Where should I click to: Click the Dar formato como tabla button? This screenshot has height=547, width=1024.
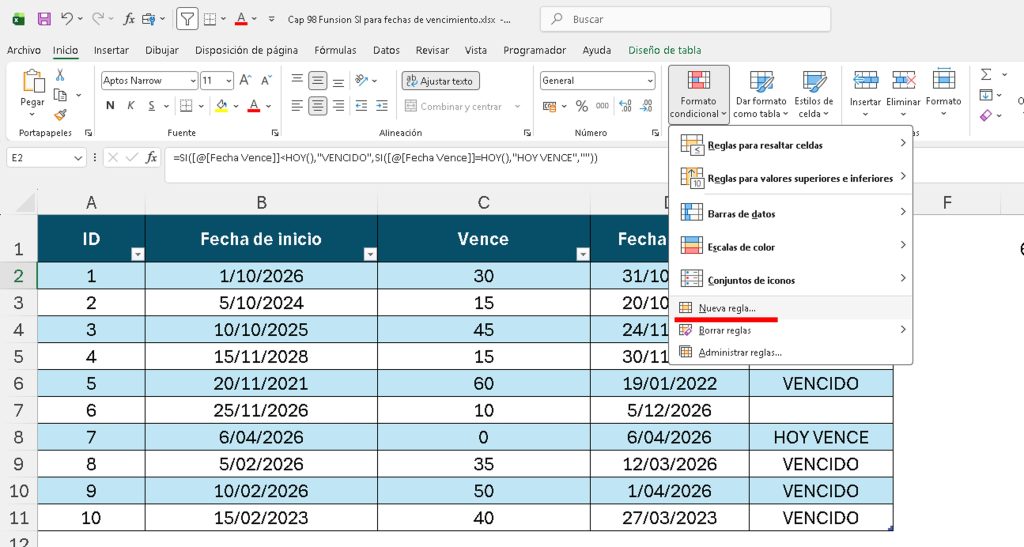761,95
